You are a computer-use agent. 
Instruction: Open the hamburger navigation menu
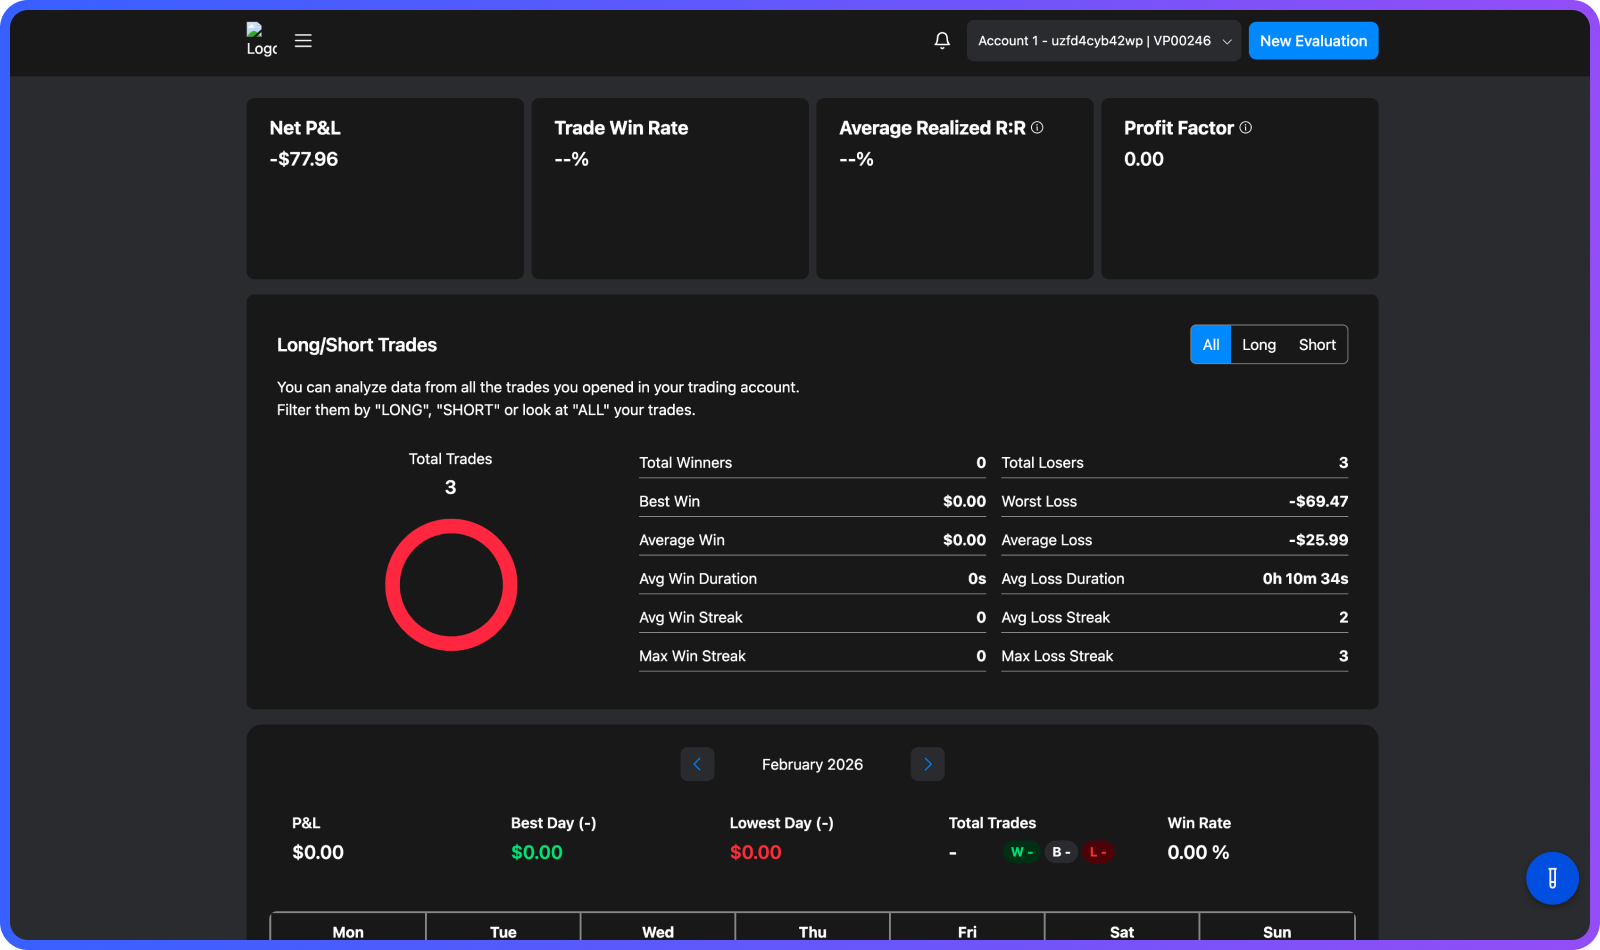[x=303, y=40]
